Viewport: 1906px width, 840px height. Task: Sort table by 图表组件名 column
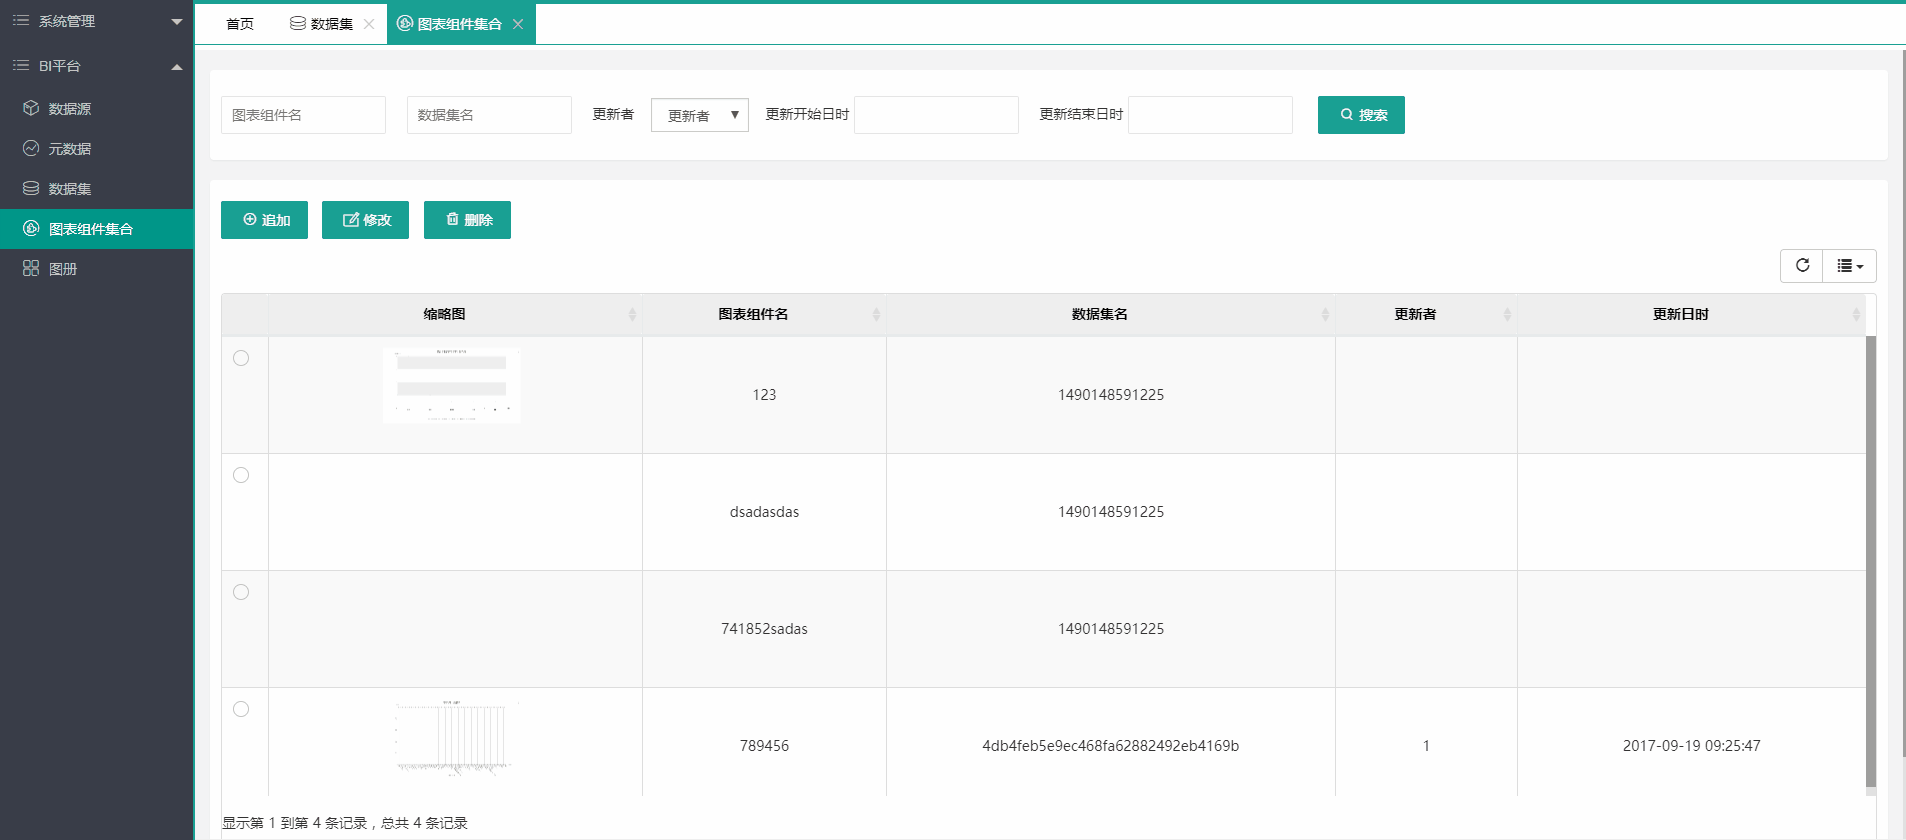click(753, 314)
